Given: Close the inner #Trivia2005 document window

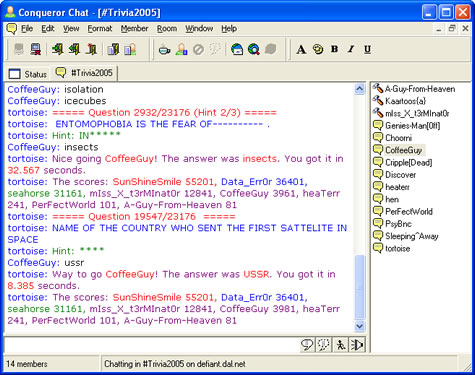Looking at the screenshot, I should tap(465, 29).
